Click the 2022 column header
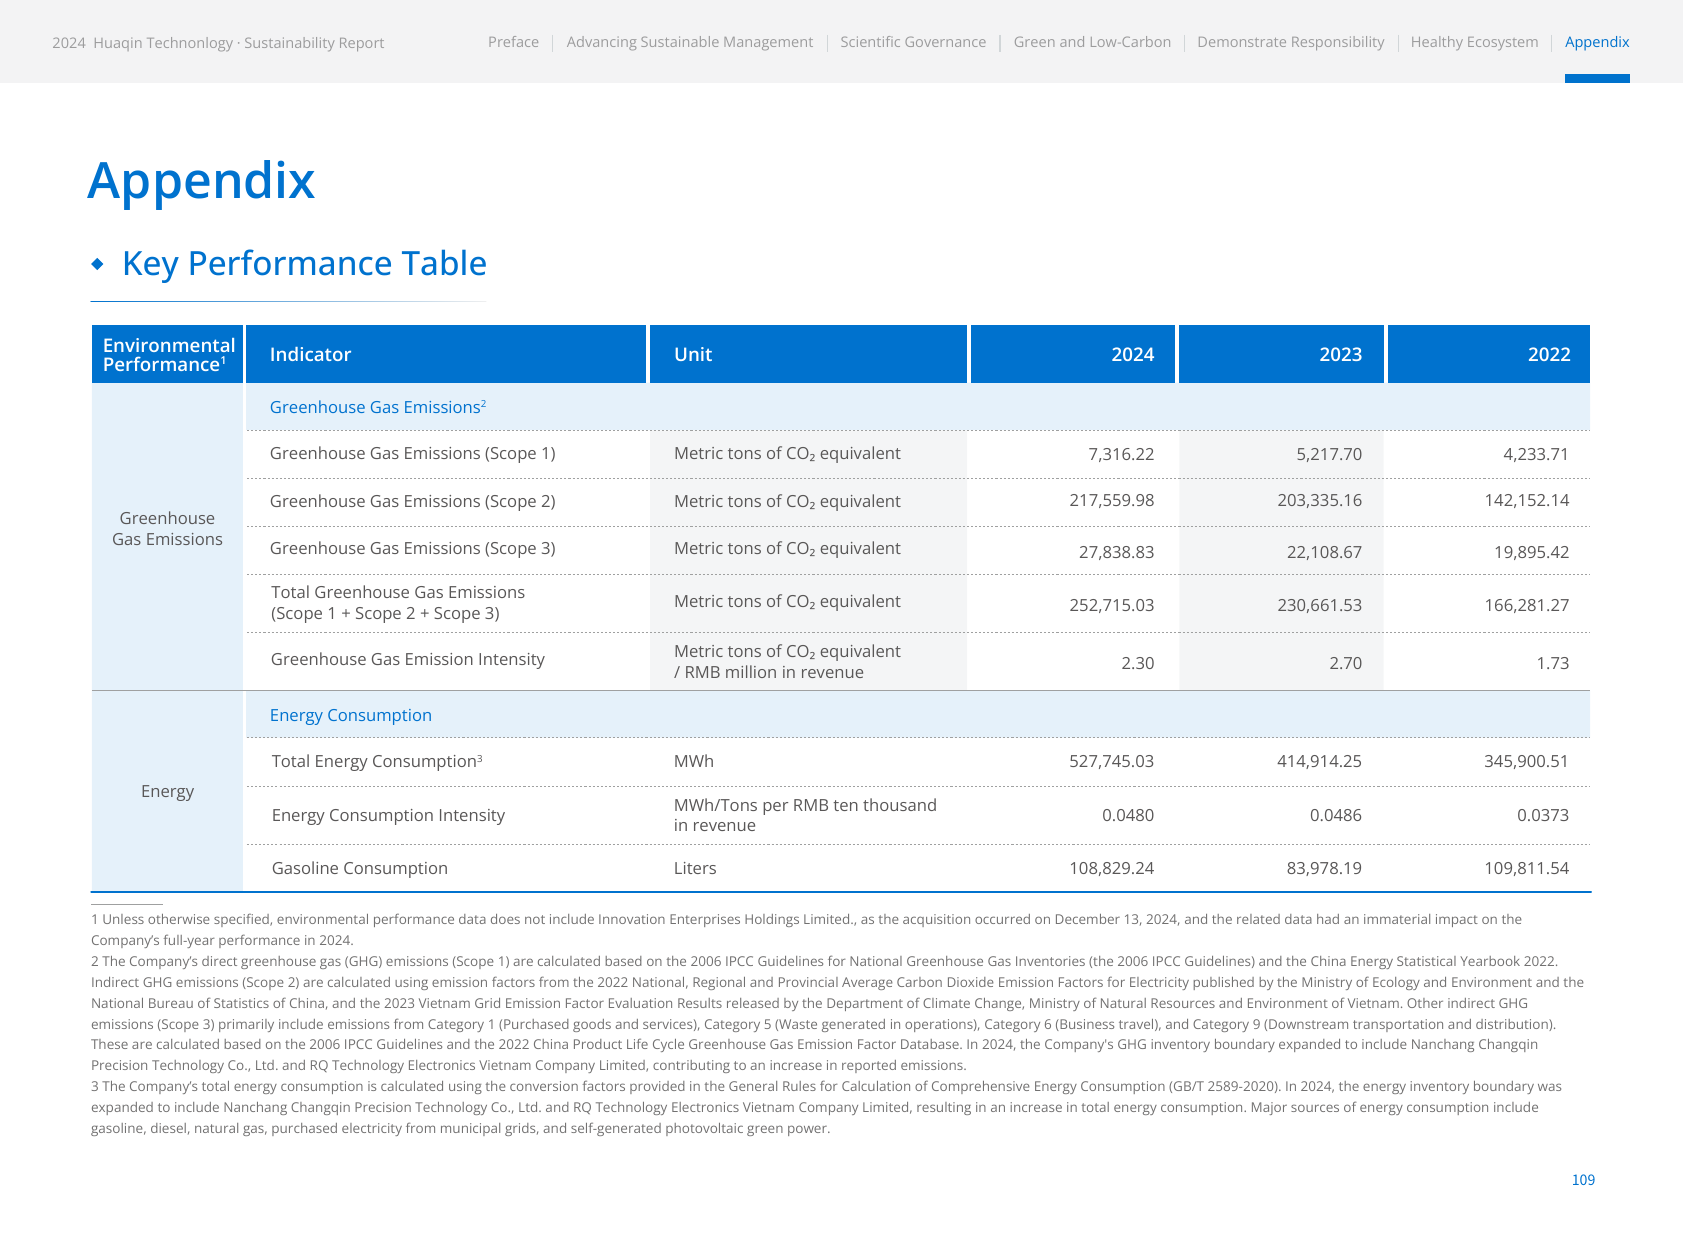Screen dimensions: 1684x1241 click(x=1489, y=354)
